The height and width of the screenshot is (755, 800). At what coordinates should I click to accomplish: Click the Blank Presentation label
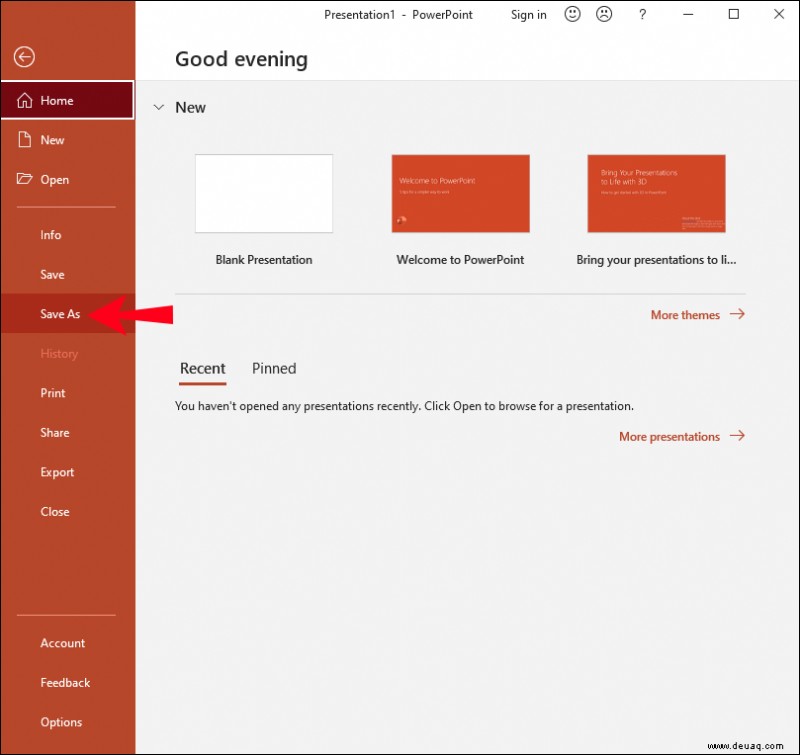tap(264, 260)
